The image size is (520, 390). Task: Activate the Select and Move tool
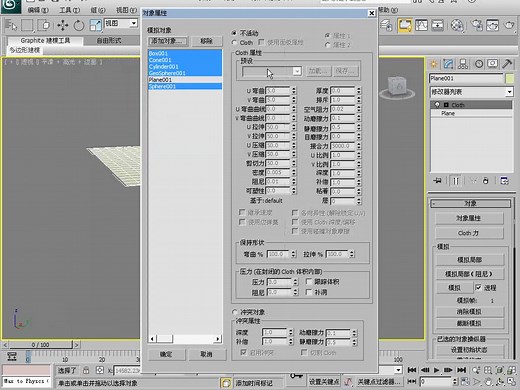click(62, 25)
